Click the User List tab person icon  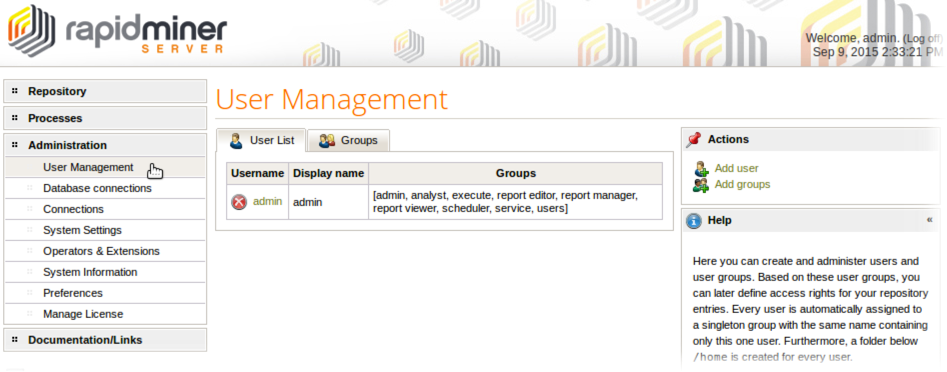236,141
